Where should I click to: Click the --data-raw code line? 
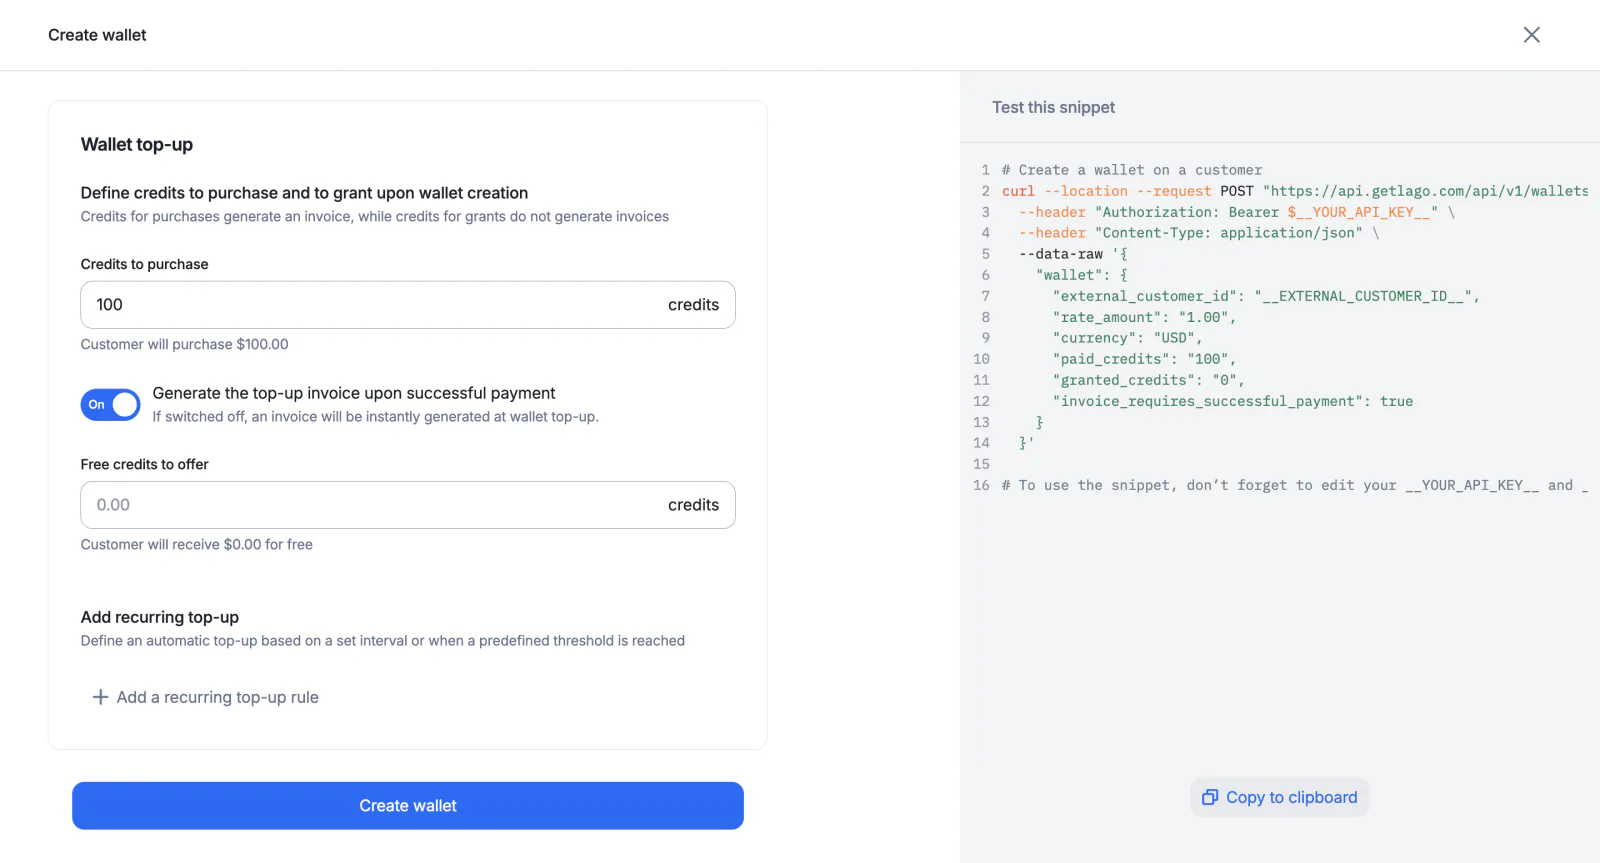1073,254
